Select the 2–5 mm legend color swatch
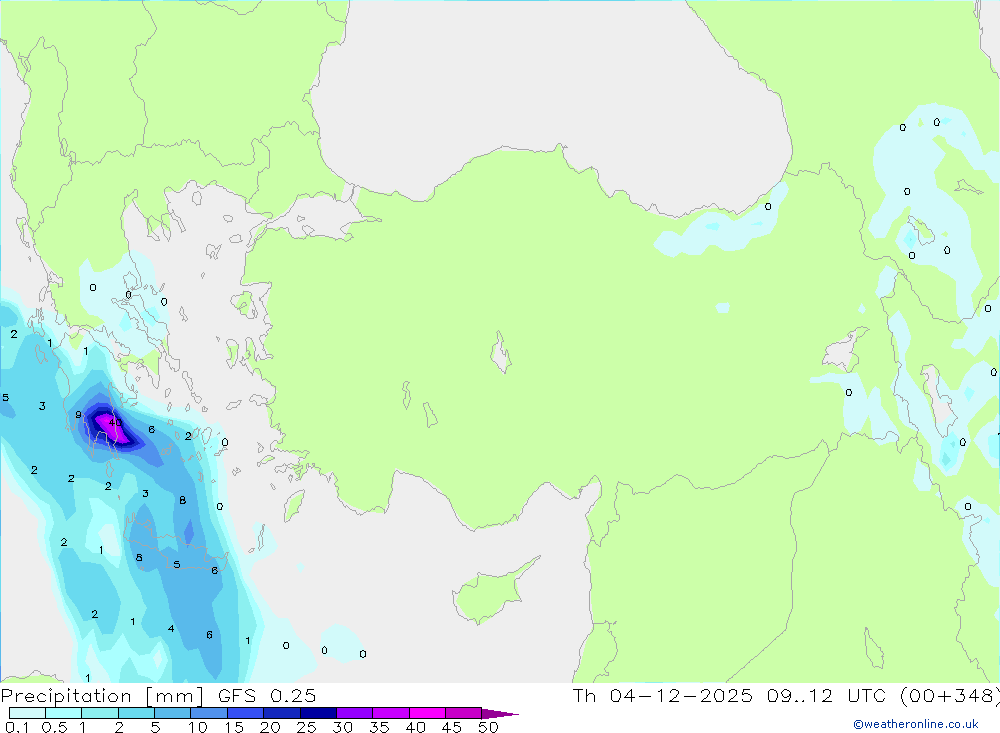Image resolution: width=1000 pixels, height=733 pixels. (x=136, y=713)
